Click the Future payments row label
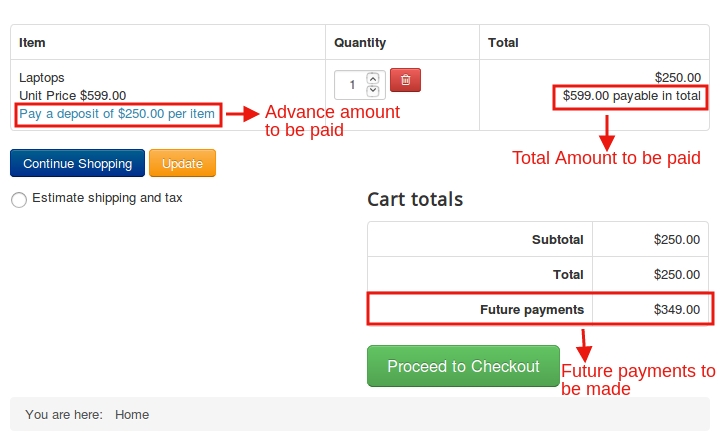The image size is (728, 437). coord(532,309)
